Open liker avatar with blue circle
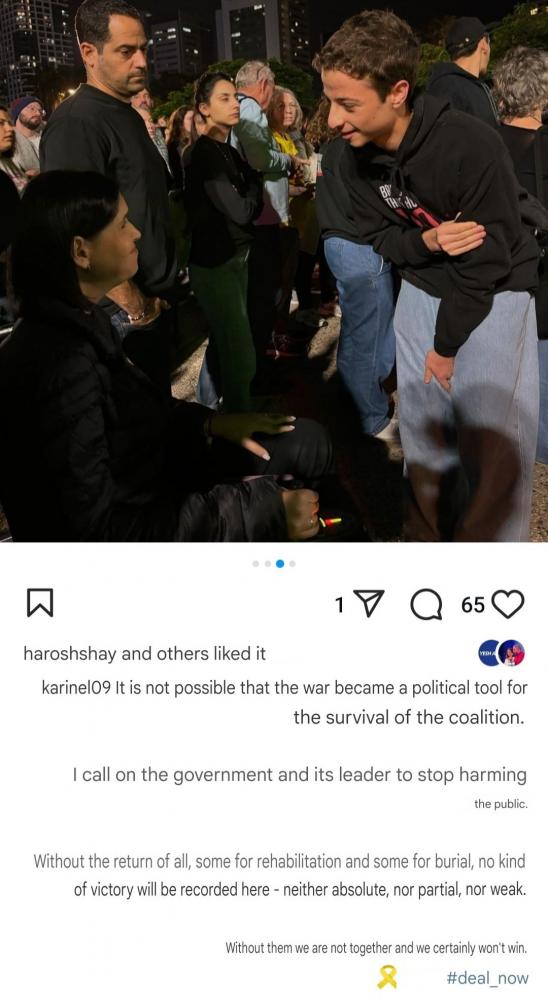This screenshot has width=548, height=1000. pos(489,653)
